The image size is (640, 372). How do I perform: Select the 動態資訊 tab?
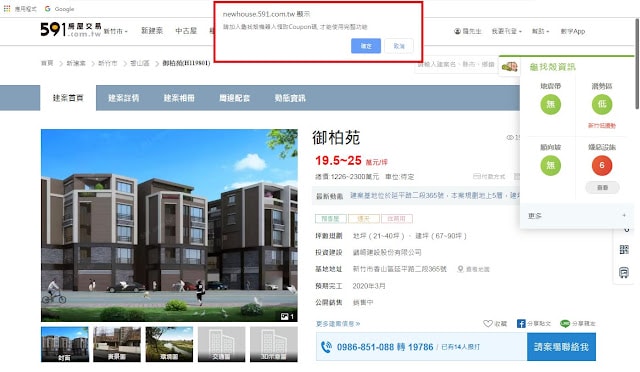290,98
